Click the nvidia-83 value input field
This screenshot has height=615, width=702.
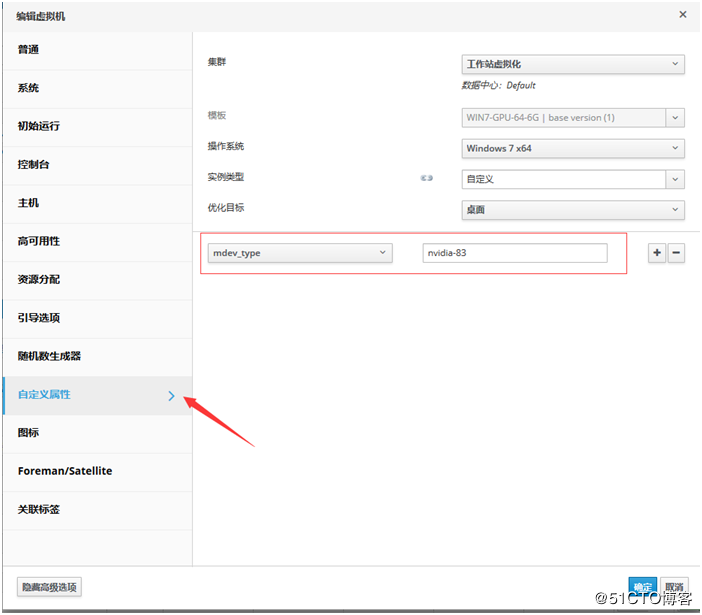[515, 253]
